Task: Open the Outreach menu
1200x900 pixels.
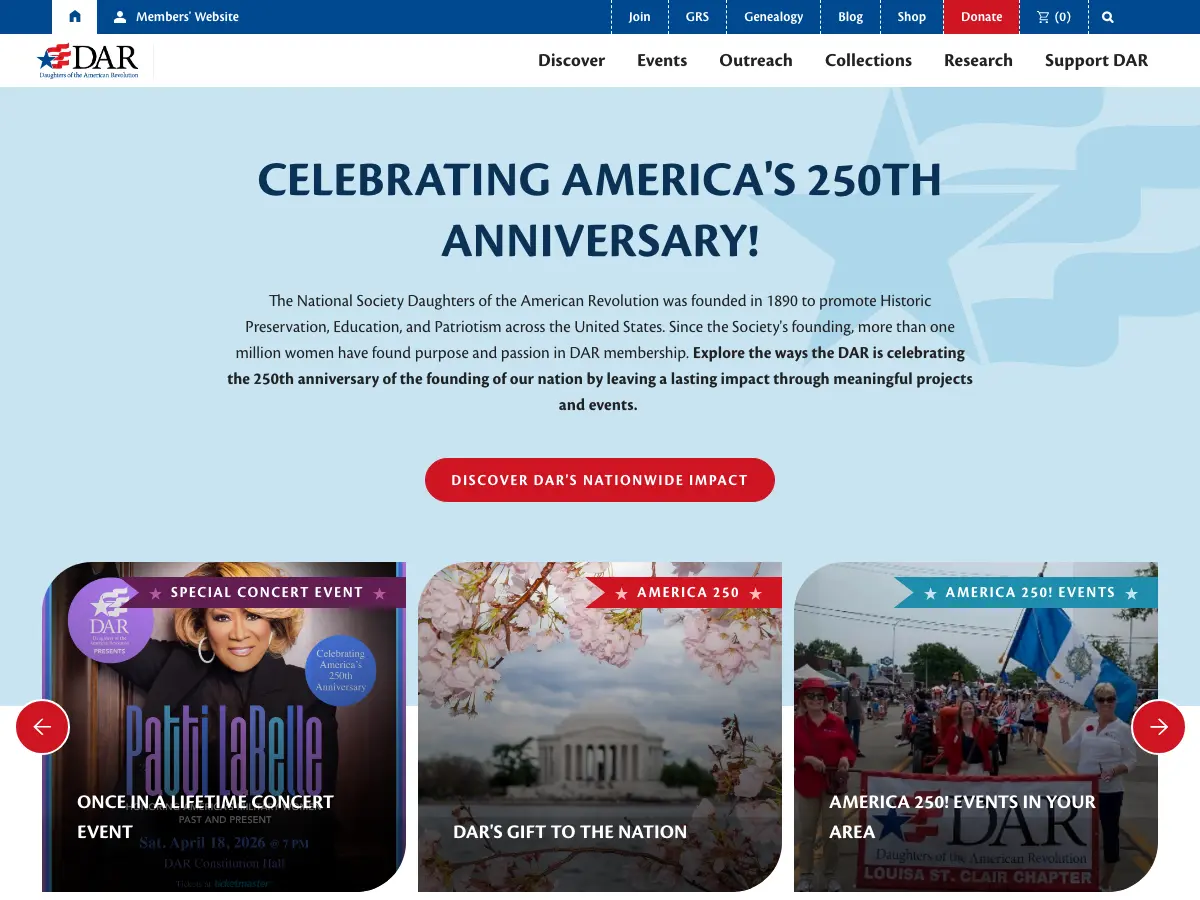Action: (756, 60)
